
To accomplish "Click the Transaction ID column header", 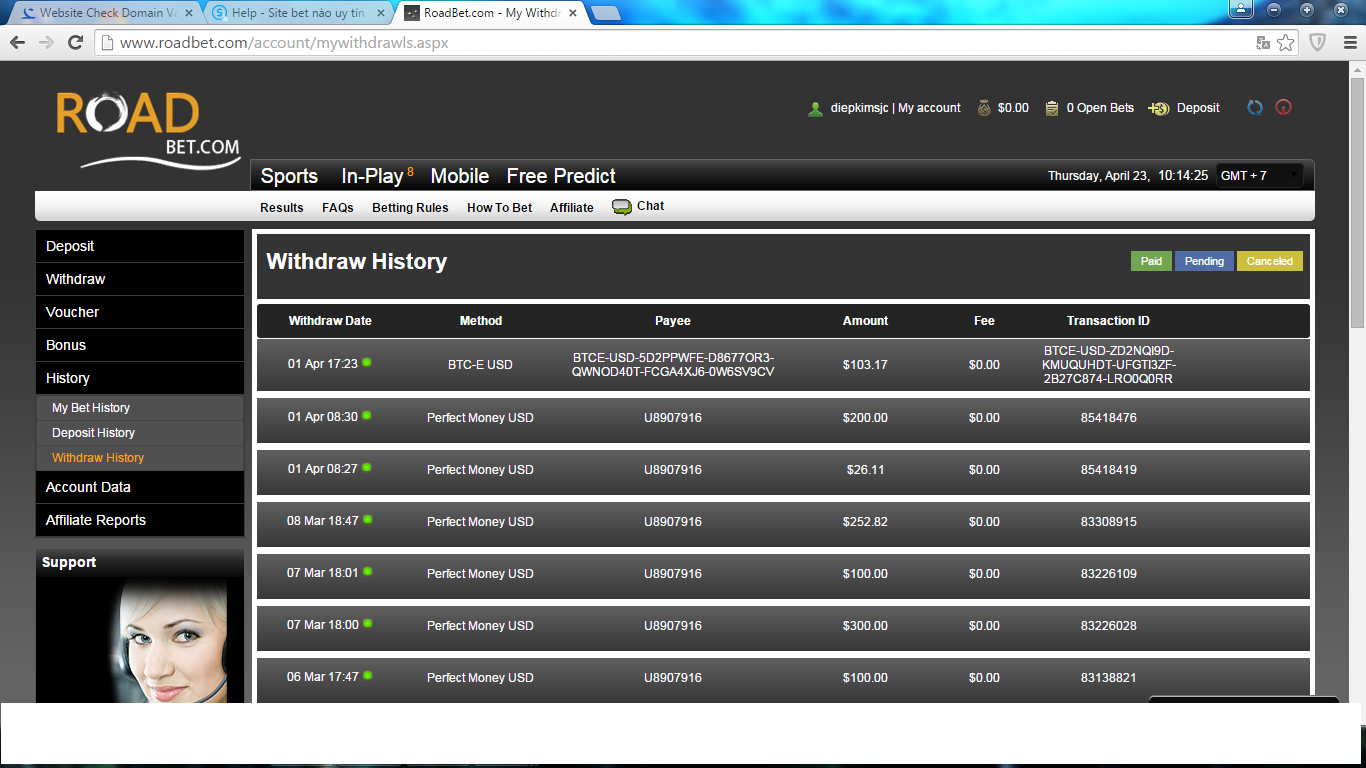I will point(1108,321).
